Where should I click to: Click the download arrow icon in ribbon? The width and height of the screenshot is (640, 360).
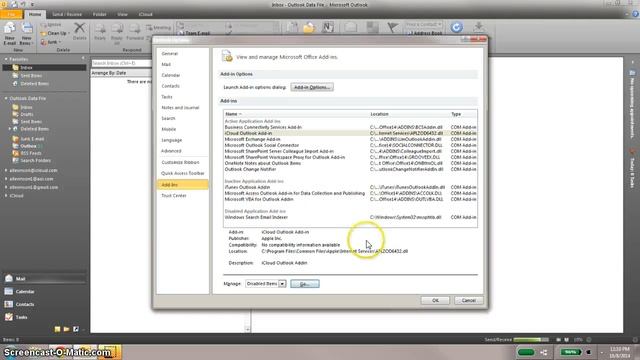click(x=478, y=27)
